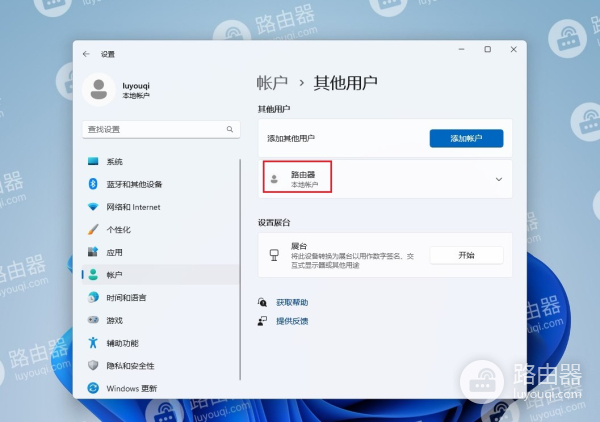Open 网络和 Internet category
The image size is (600, 422).
pos(161,207)
